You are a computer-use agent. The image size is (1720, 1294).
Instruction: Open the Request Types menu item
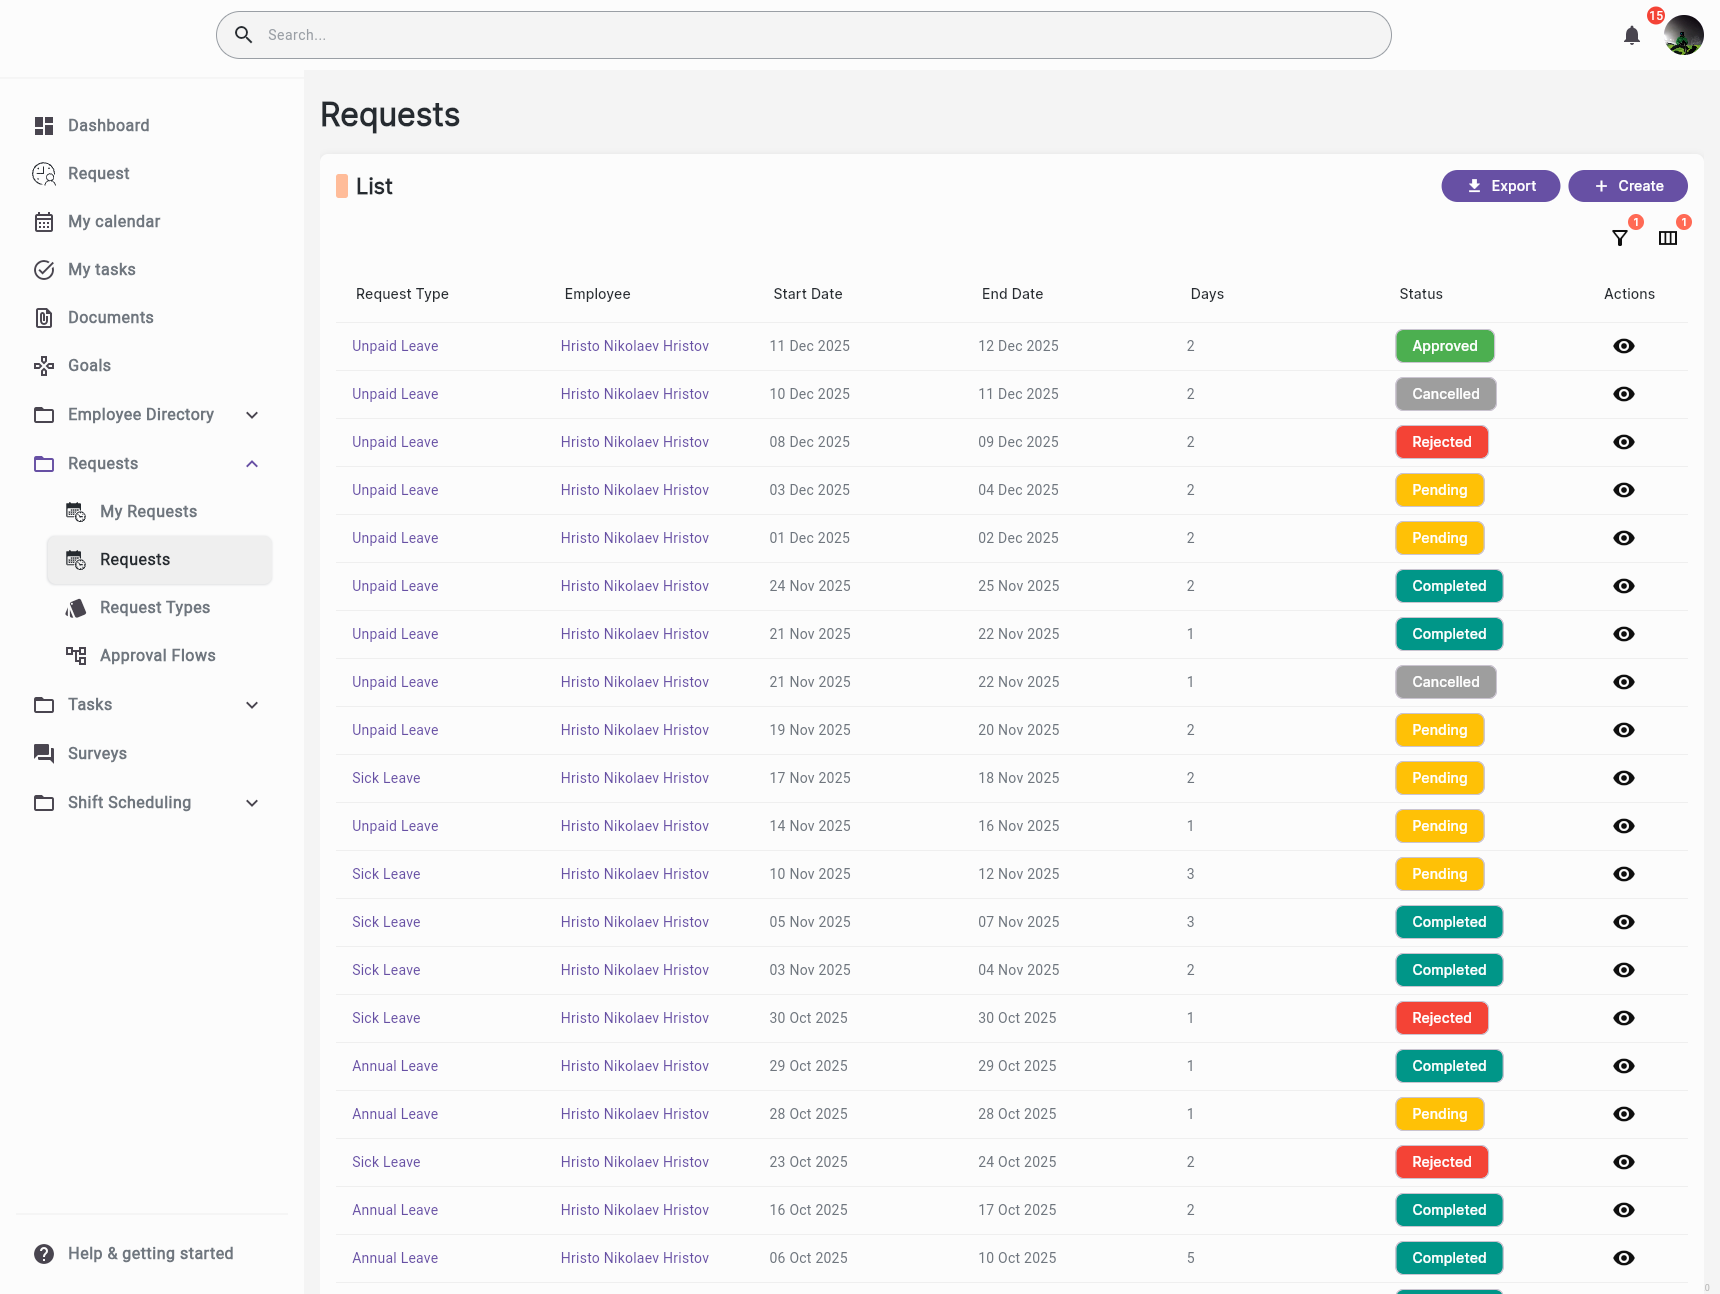click(155, 607)
